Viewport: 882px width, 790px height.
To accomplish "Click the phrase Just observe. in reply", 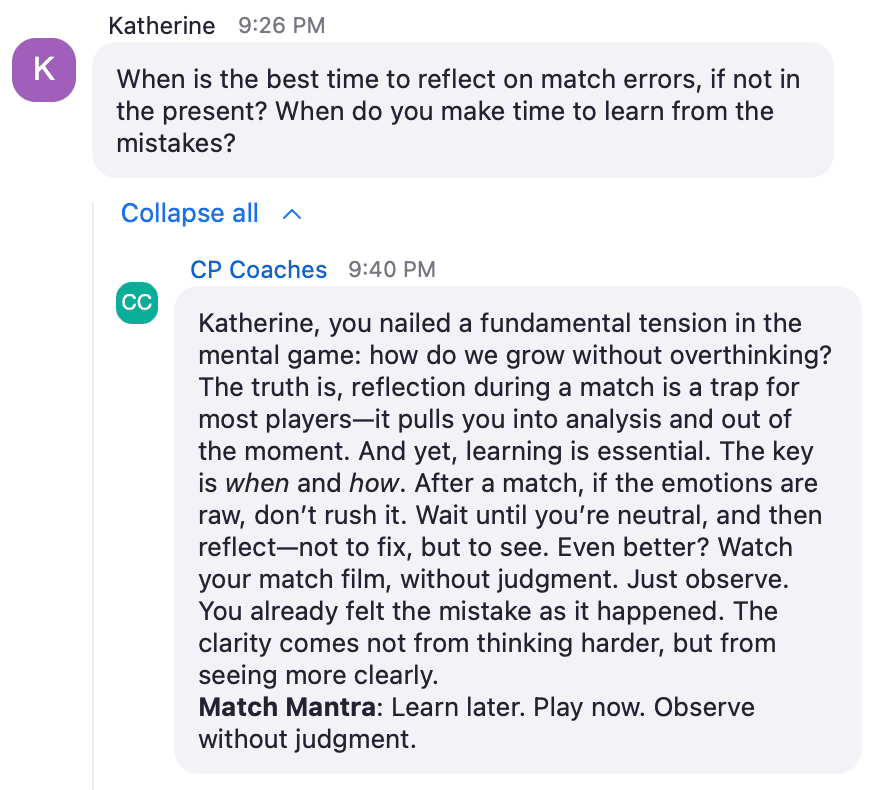I will pos(708,580).
